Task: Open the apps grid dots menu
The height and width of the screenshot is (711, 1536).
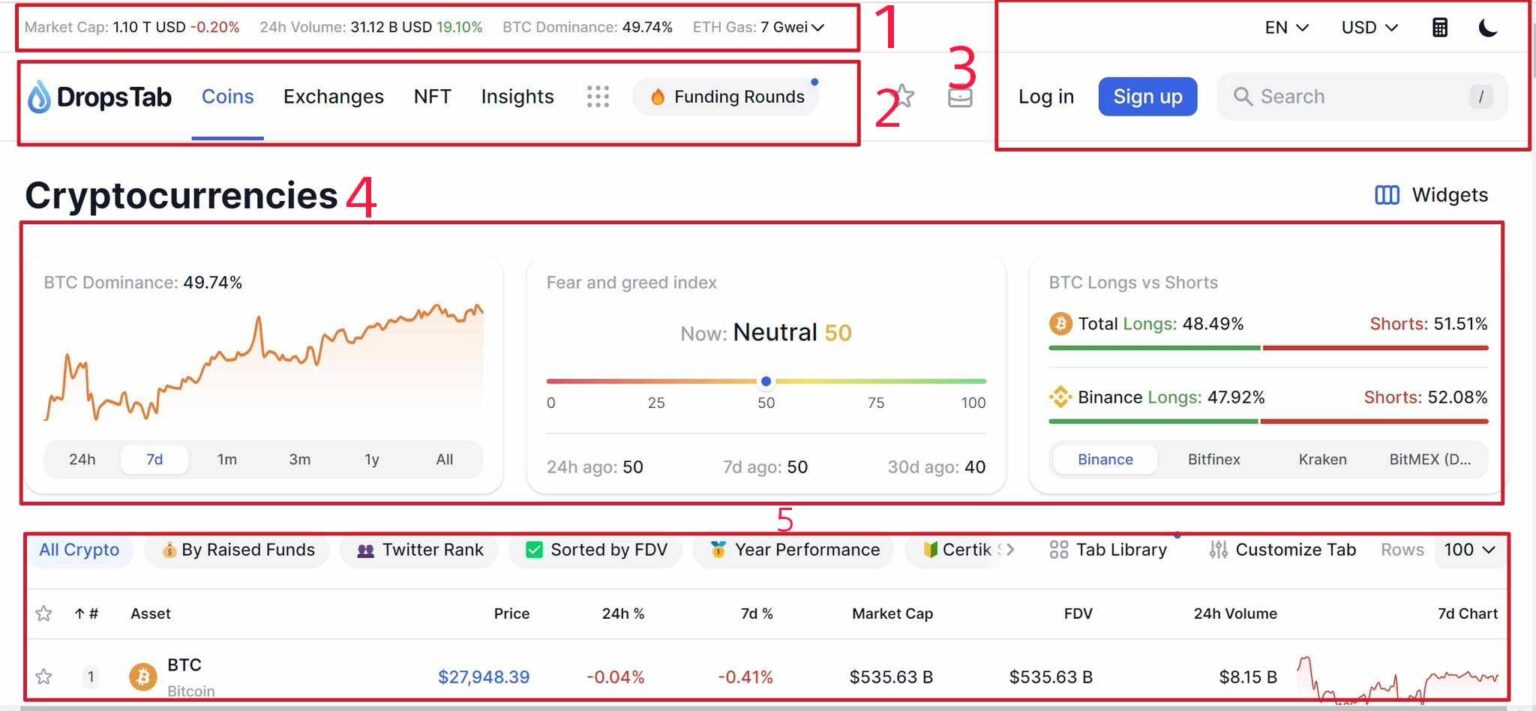Action: [x=598, y=97]
